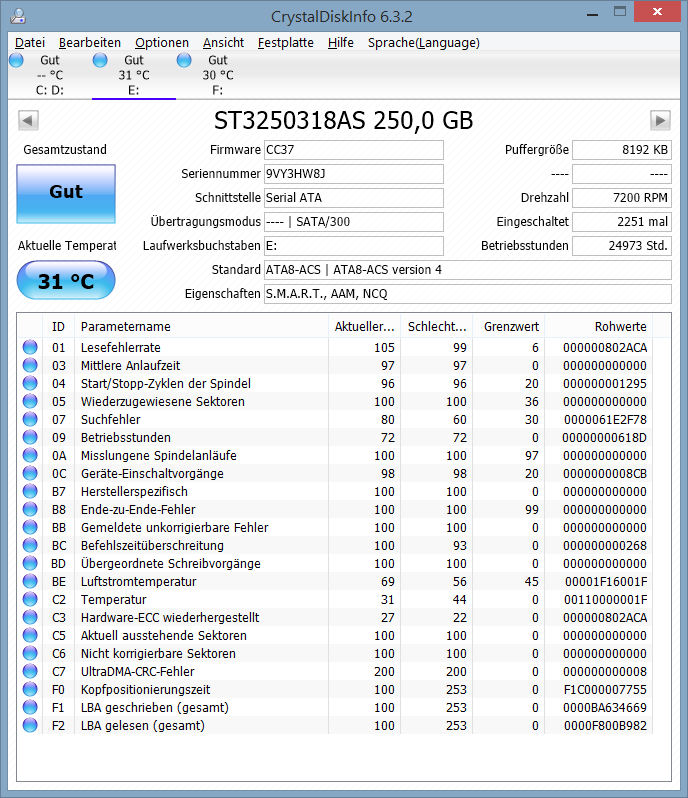Viewport: 688px width, 798px height.
Task: Click the Übertragungsmodus field SATA/300
Action: tap(354, 221)
